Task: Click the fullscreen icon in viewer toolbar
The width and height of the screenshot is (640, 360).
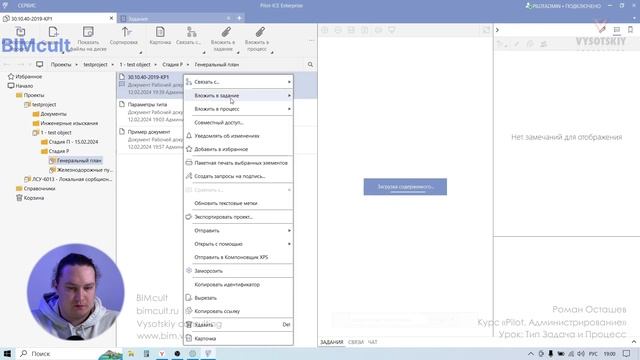Action: tap(486, 30)
